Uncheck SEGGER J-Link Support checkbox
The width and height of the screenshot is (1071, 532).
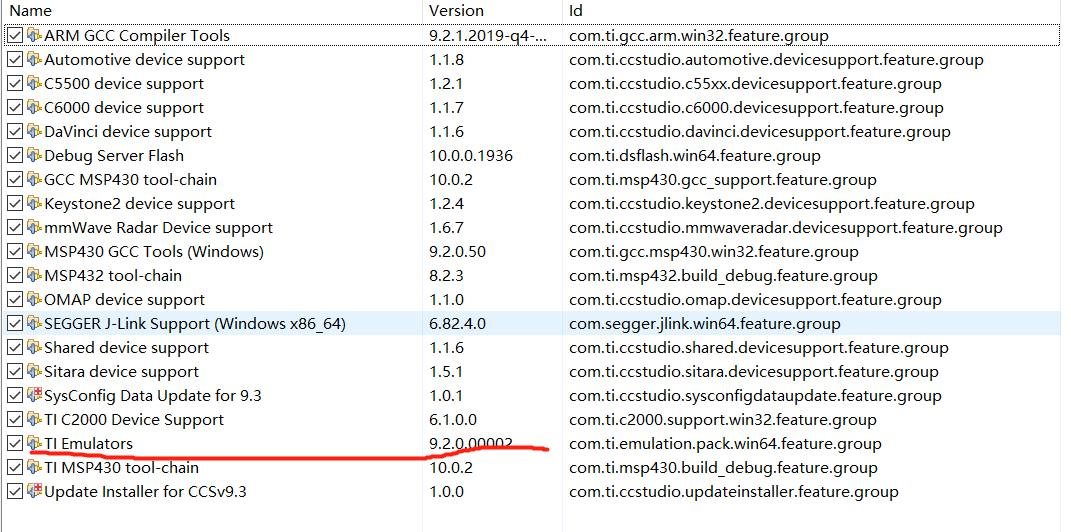tap(14, 323)
